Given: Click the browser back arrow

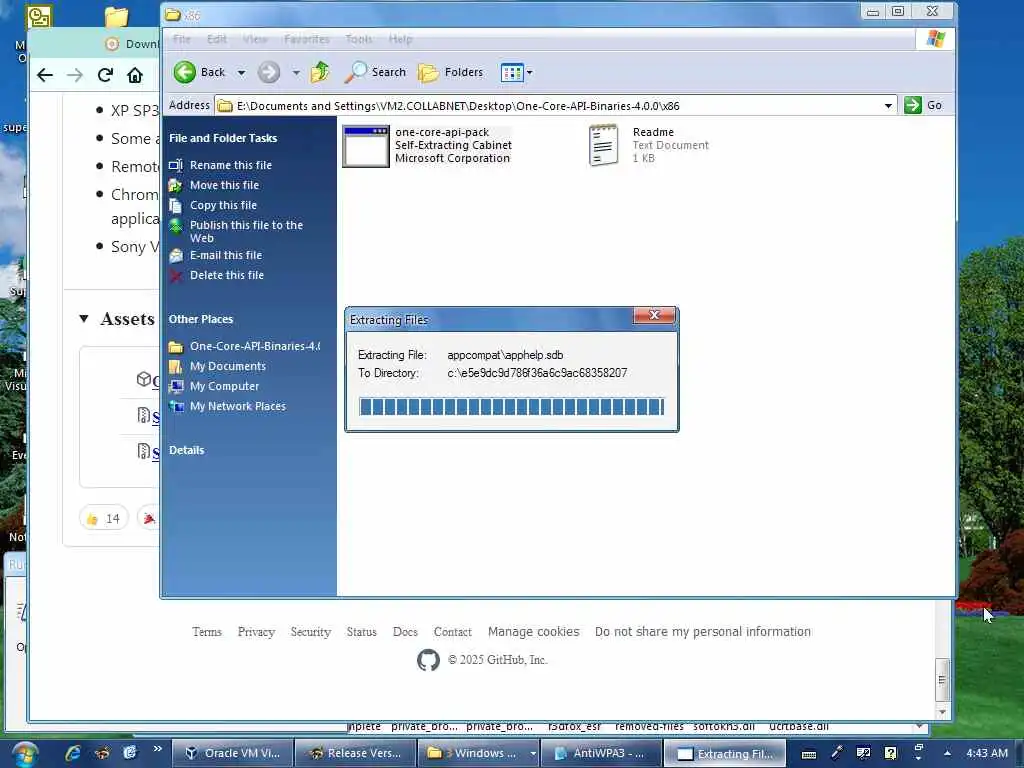Looking at the screenshot, I should [x=44, y=75].
